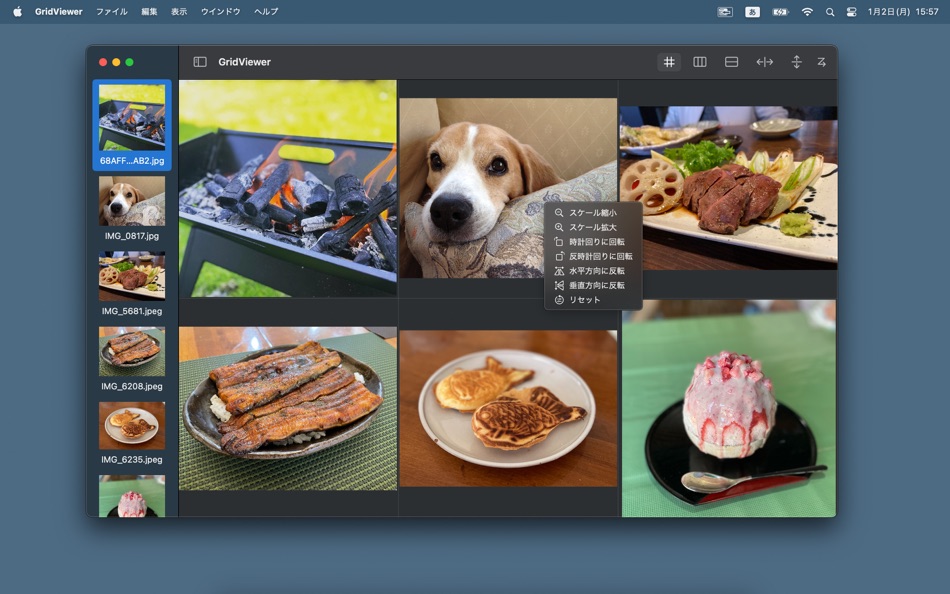
Task: Click the grilled eel bowl photo in the grid
Action: click(288, 409)
